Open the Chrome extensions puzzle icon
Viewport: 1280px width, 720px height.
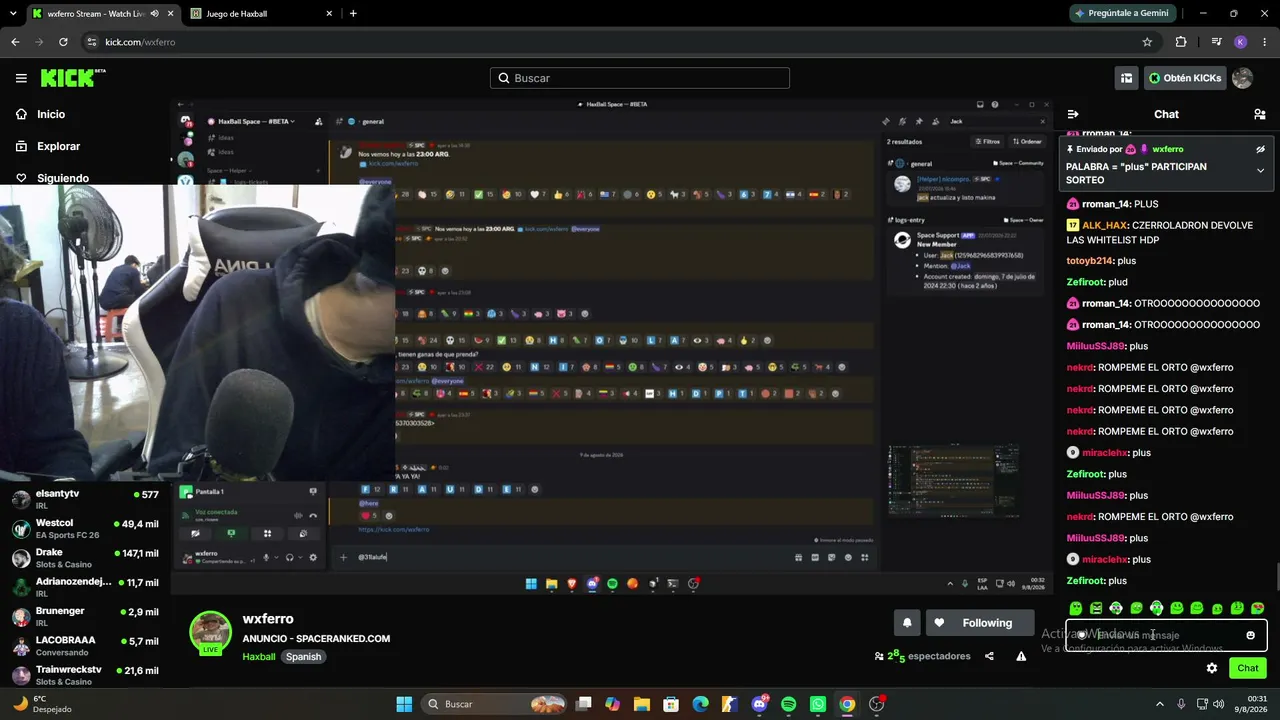tap(1181, 42)
